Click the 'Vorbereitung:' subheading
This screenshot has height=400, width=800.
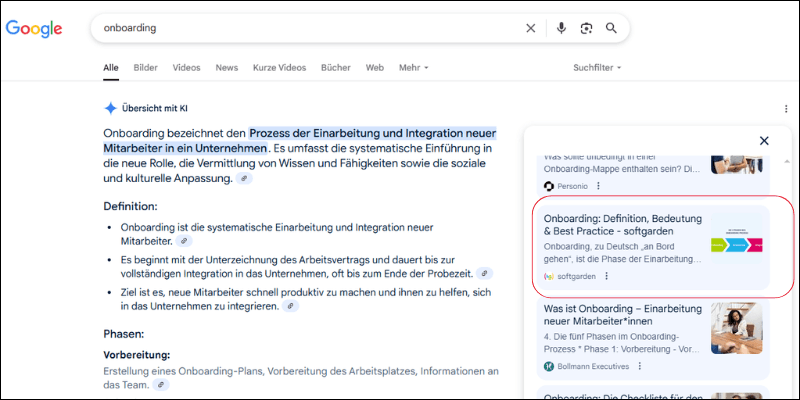tap(137, 355)
